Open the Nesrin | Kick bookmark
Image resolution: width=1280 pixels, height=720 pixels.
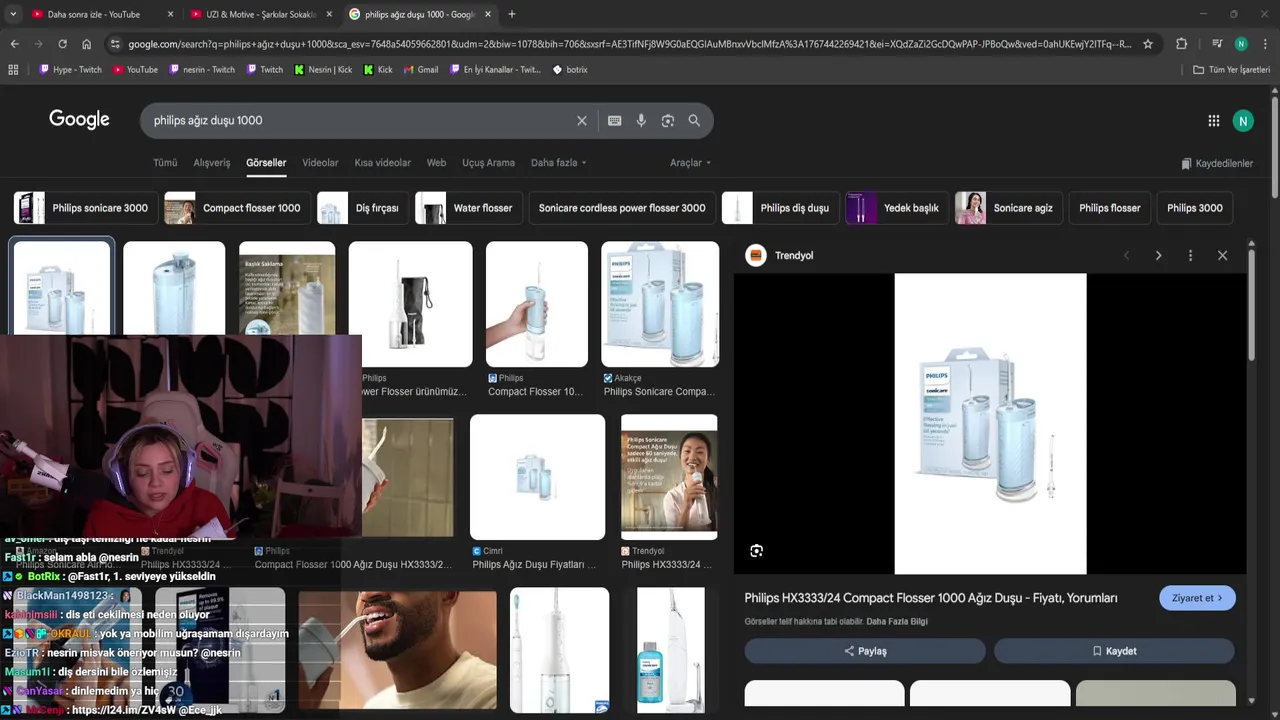(323, 70)
